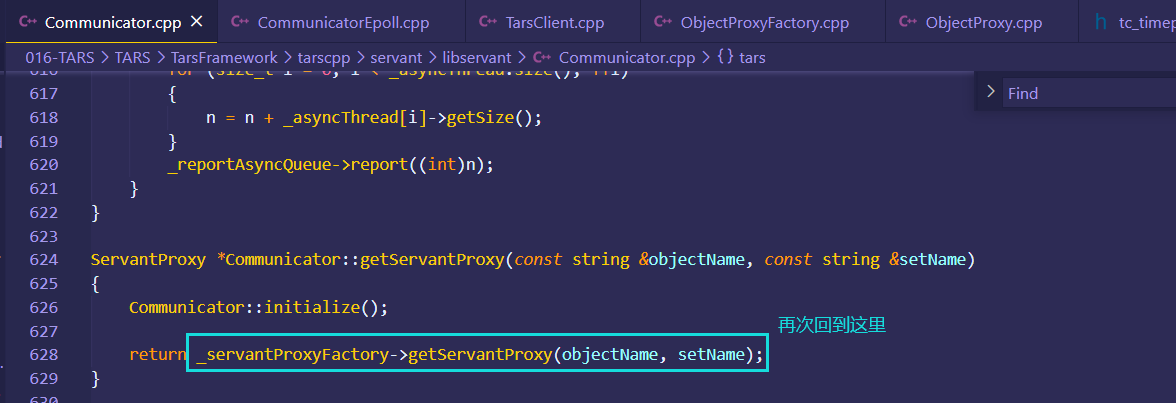Expand the Find widget's replace toggle arrow
Screen dimensions: 1176x403
tap(990, 92)
